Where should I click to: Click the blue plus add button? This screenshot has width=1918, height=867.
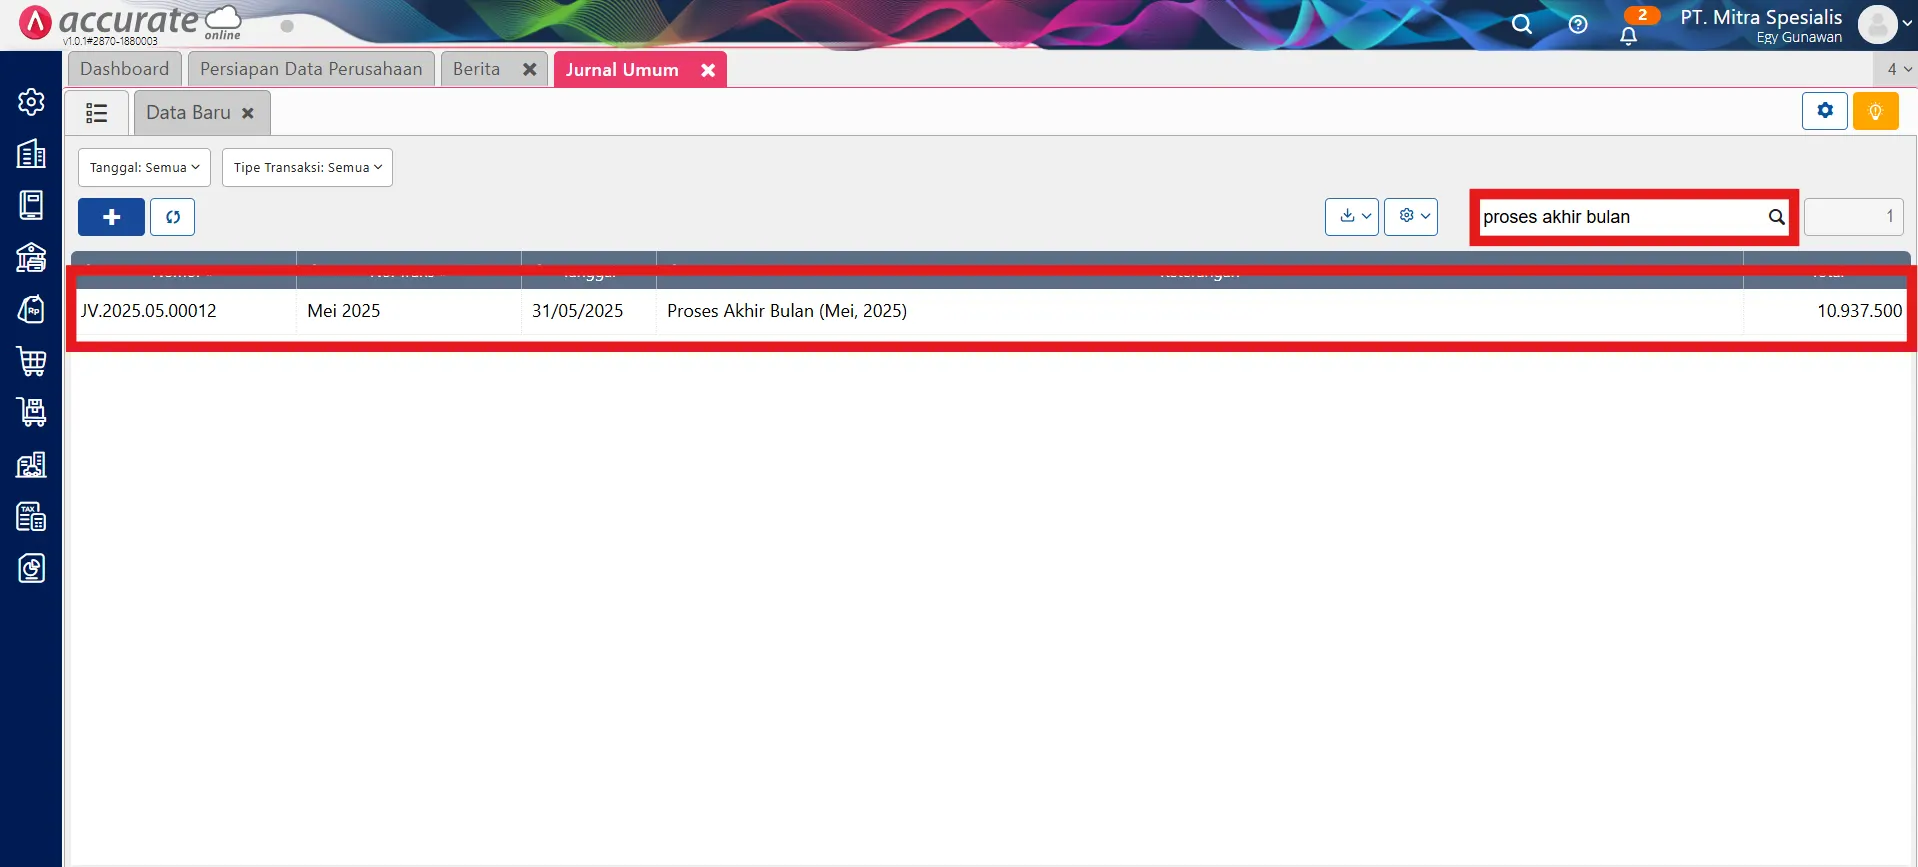point(111,217)
